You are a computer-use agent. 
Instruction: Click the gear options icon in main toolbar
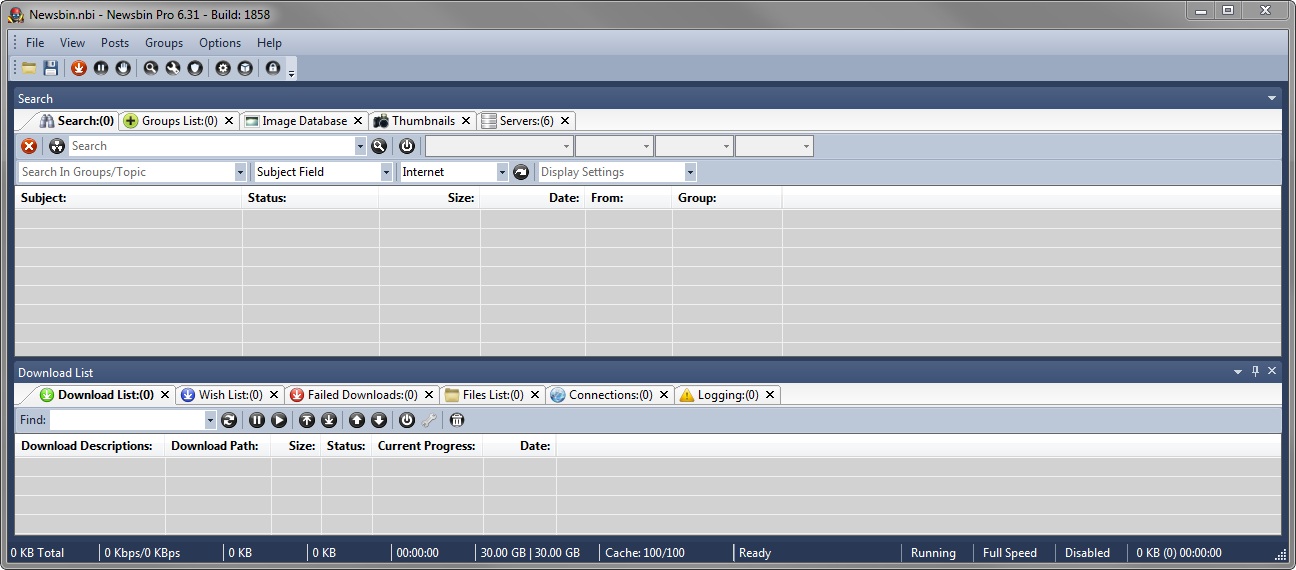223,68
